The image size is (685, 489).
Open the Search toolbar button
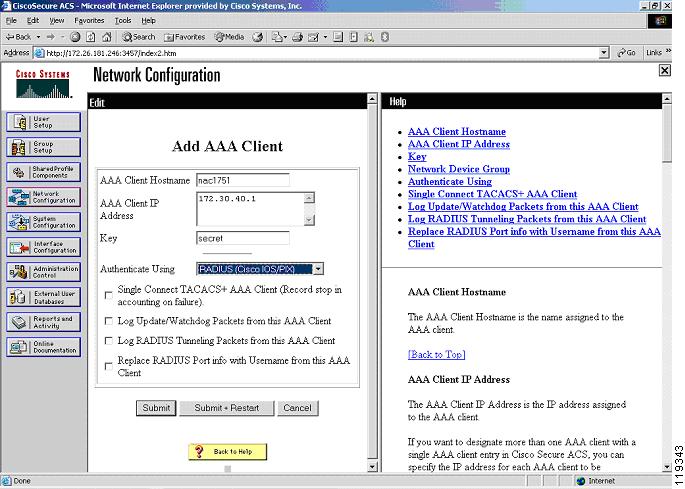point(138,37)
